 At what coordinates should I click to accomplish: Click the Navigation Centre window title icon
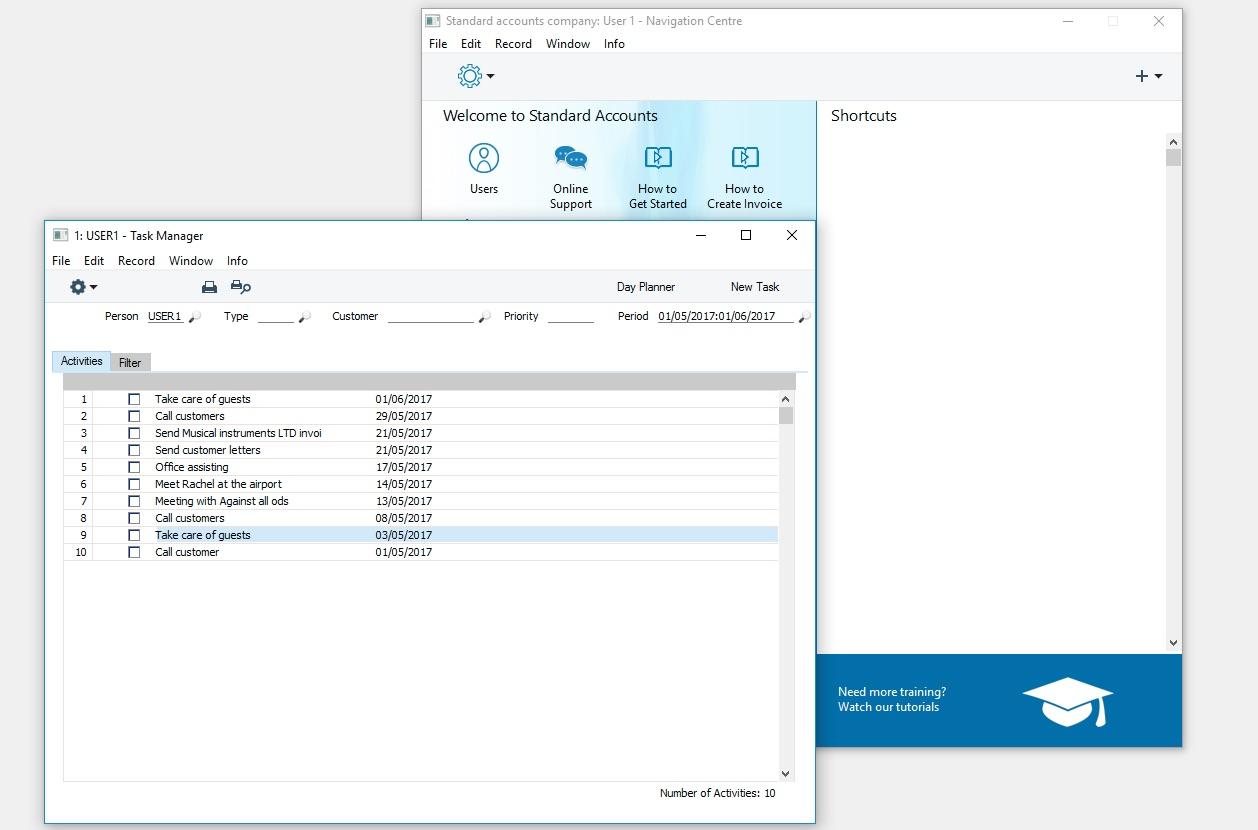point(432,20)
